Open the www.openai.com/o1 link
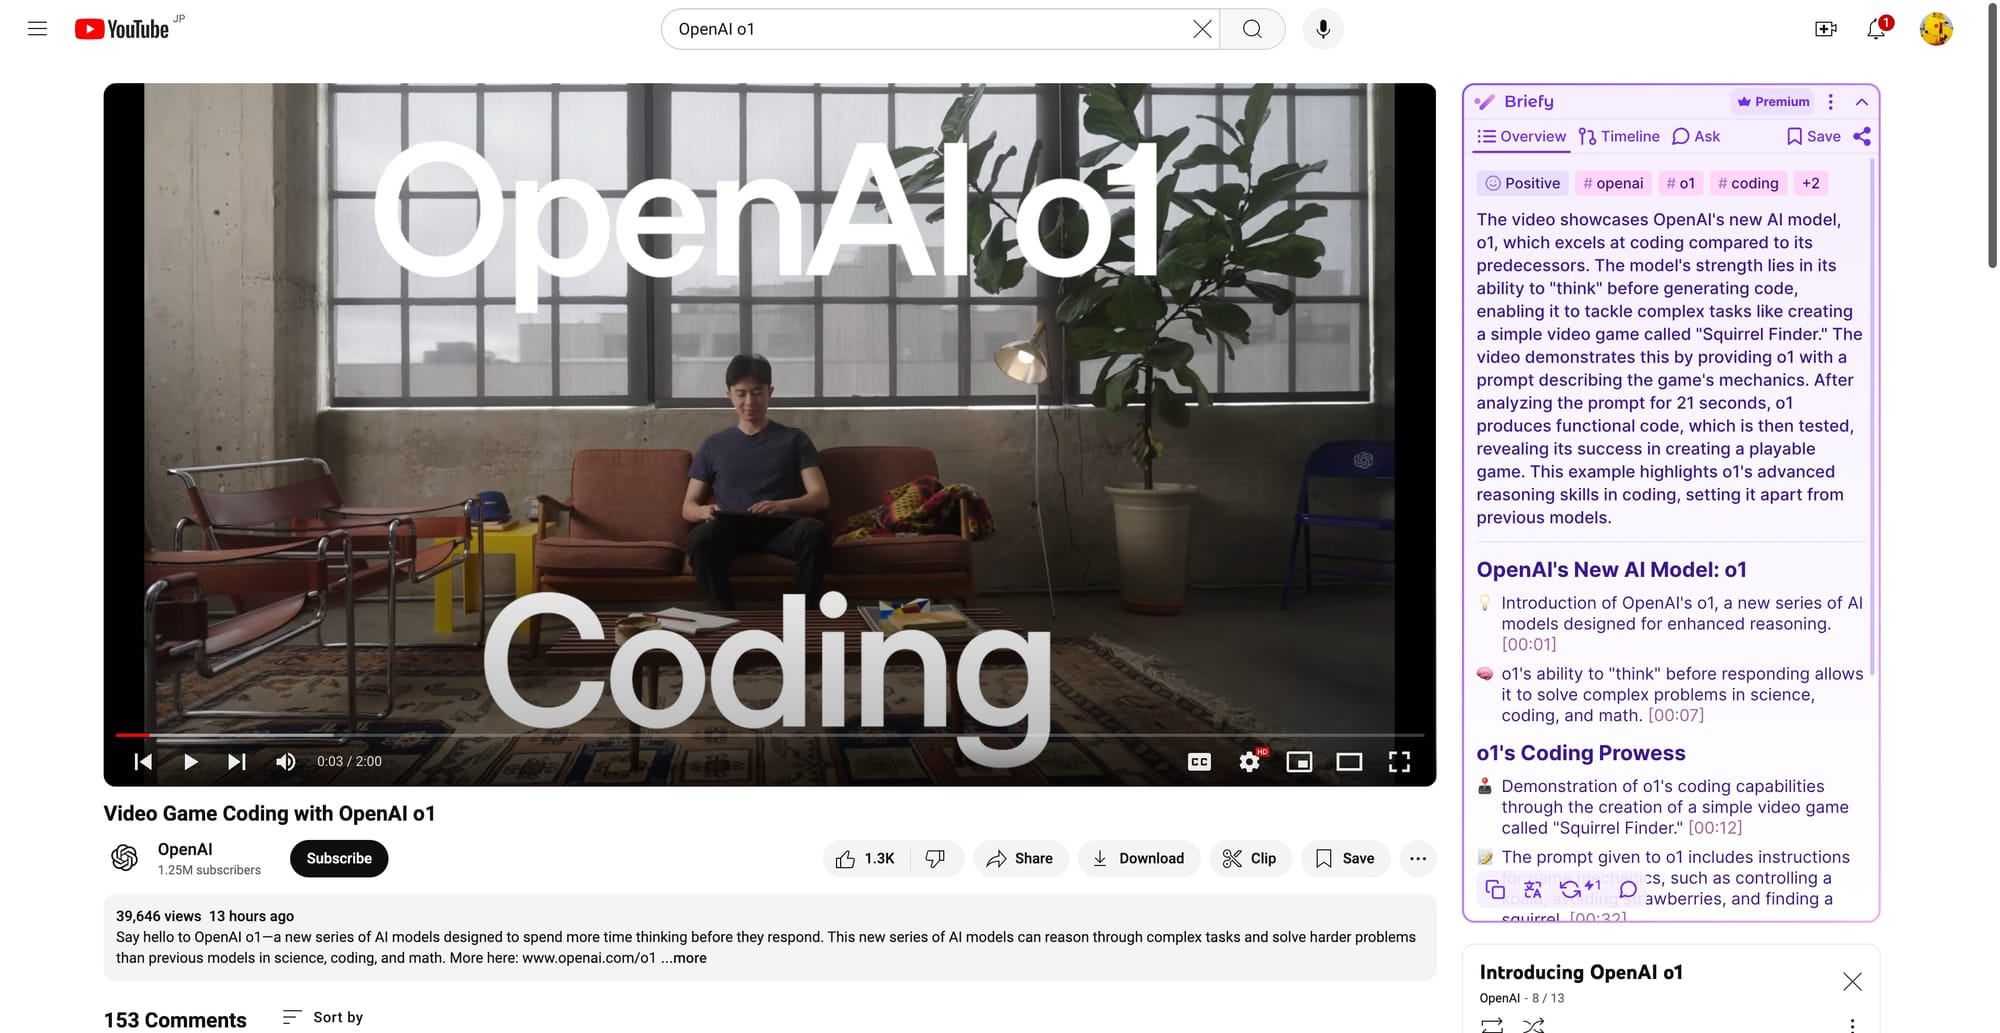 click(x=589, y=958)
